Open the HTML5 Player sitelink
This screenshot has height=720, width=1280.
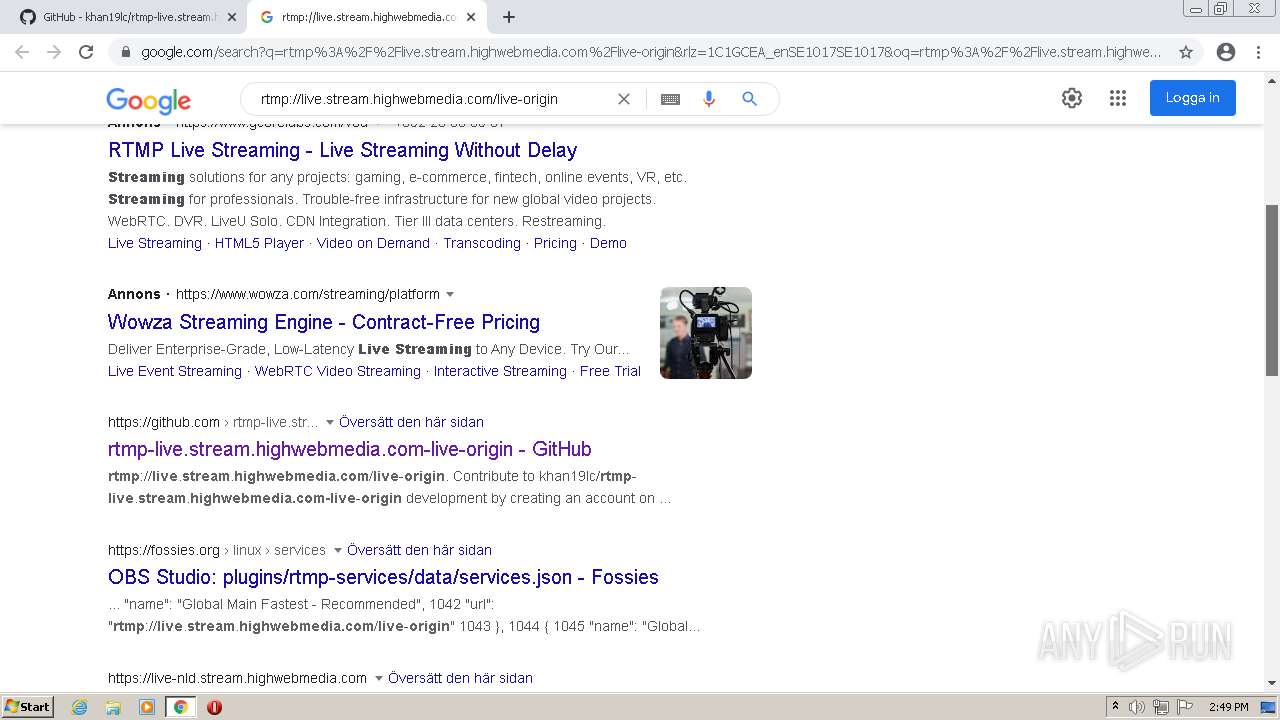click(259, 243)
